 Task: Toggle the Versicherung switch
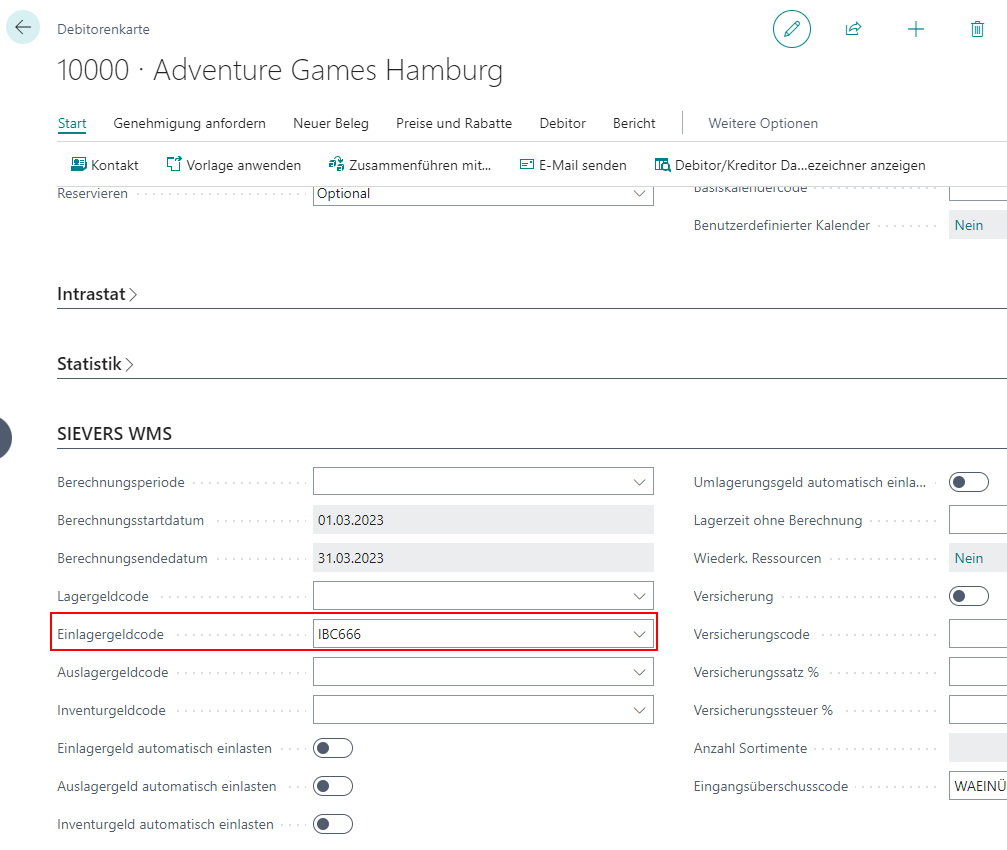pos(968,596)
